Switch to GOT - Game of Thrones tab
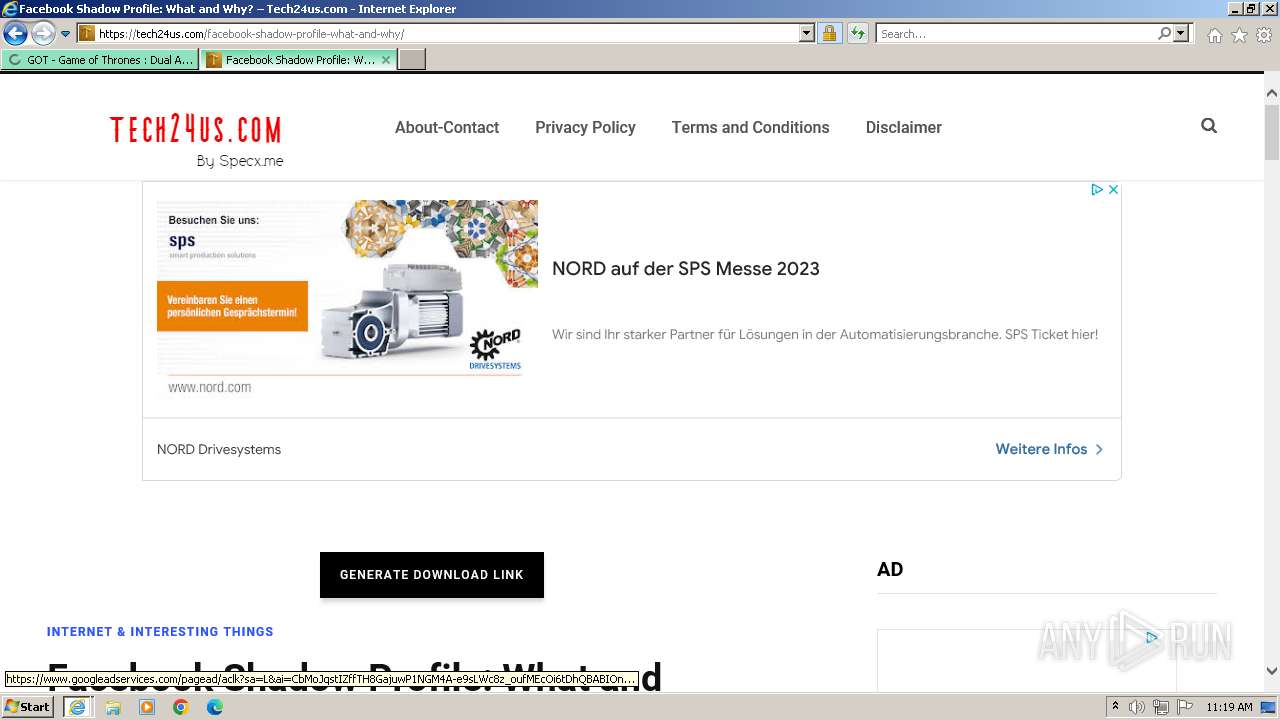The height and width of the screenshot is (720, 1280). click(100, 60)
